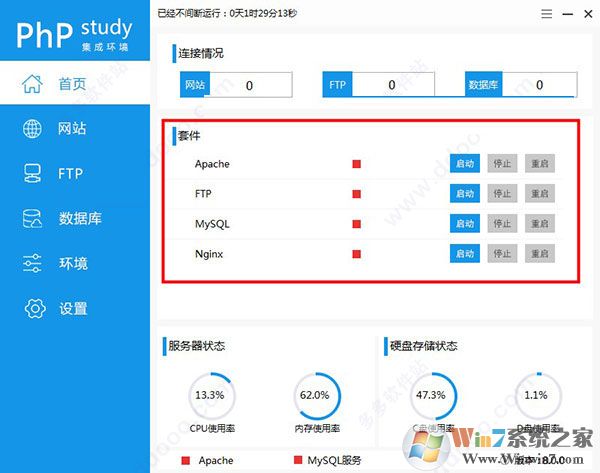Open the 首页 menu item
The height and width of the screenshot is (473, 600).
pos(75,83)
